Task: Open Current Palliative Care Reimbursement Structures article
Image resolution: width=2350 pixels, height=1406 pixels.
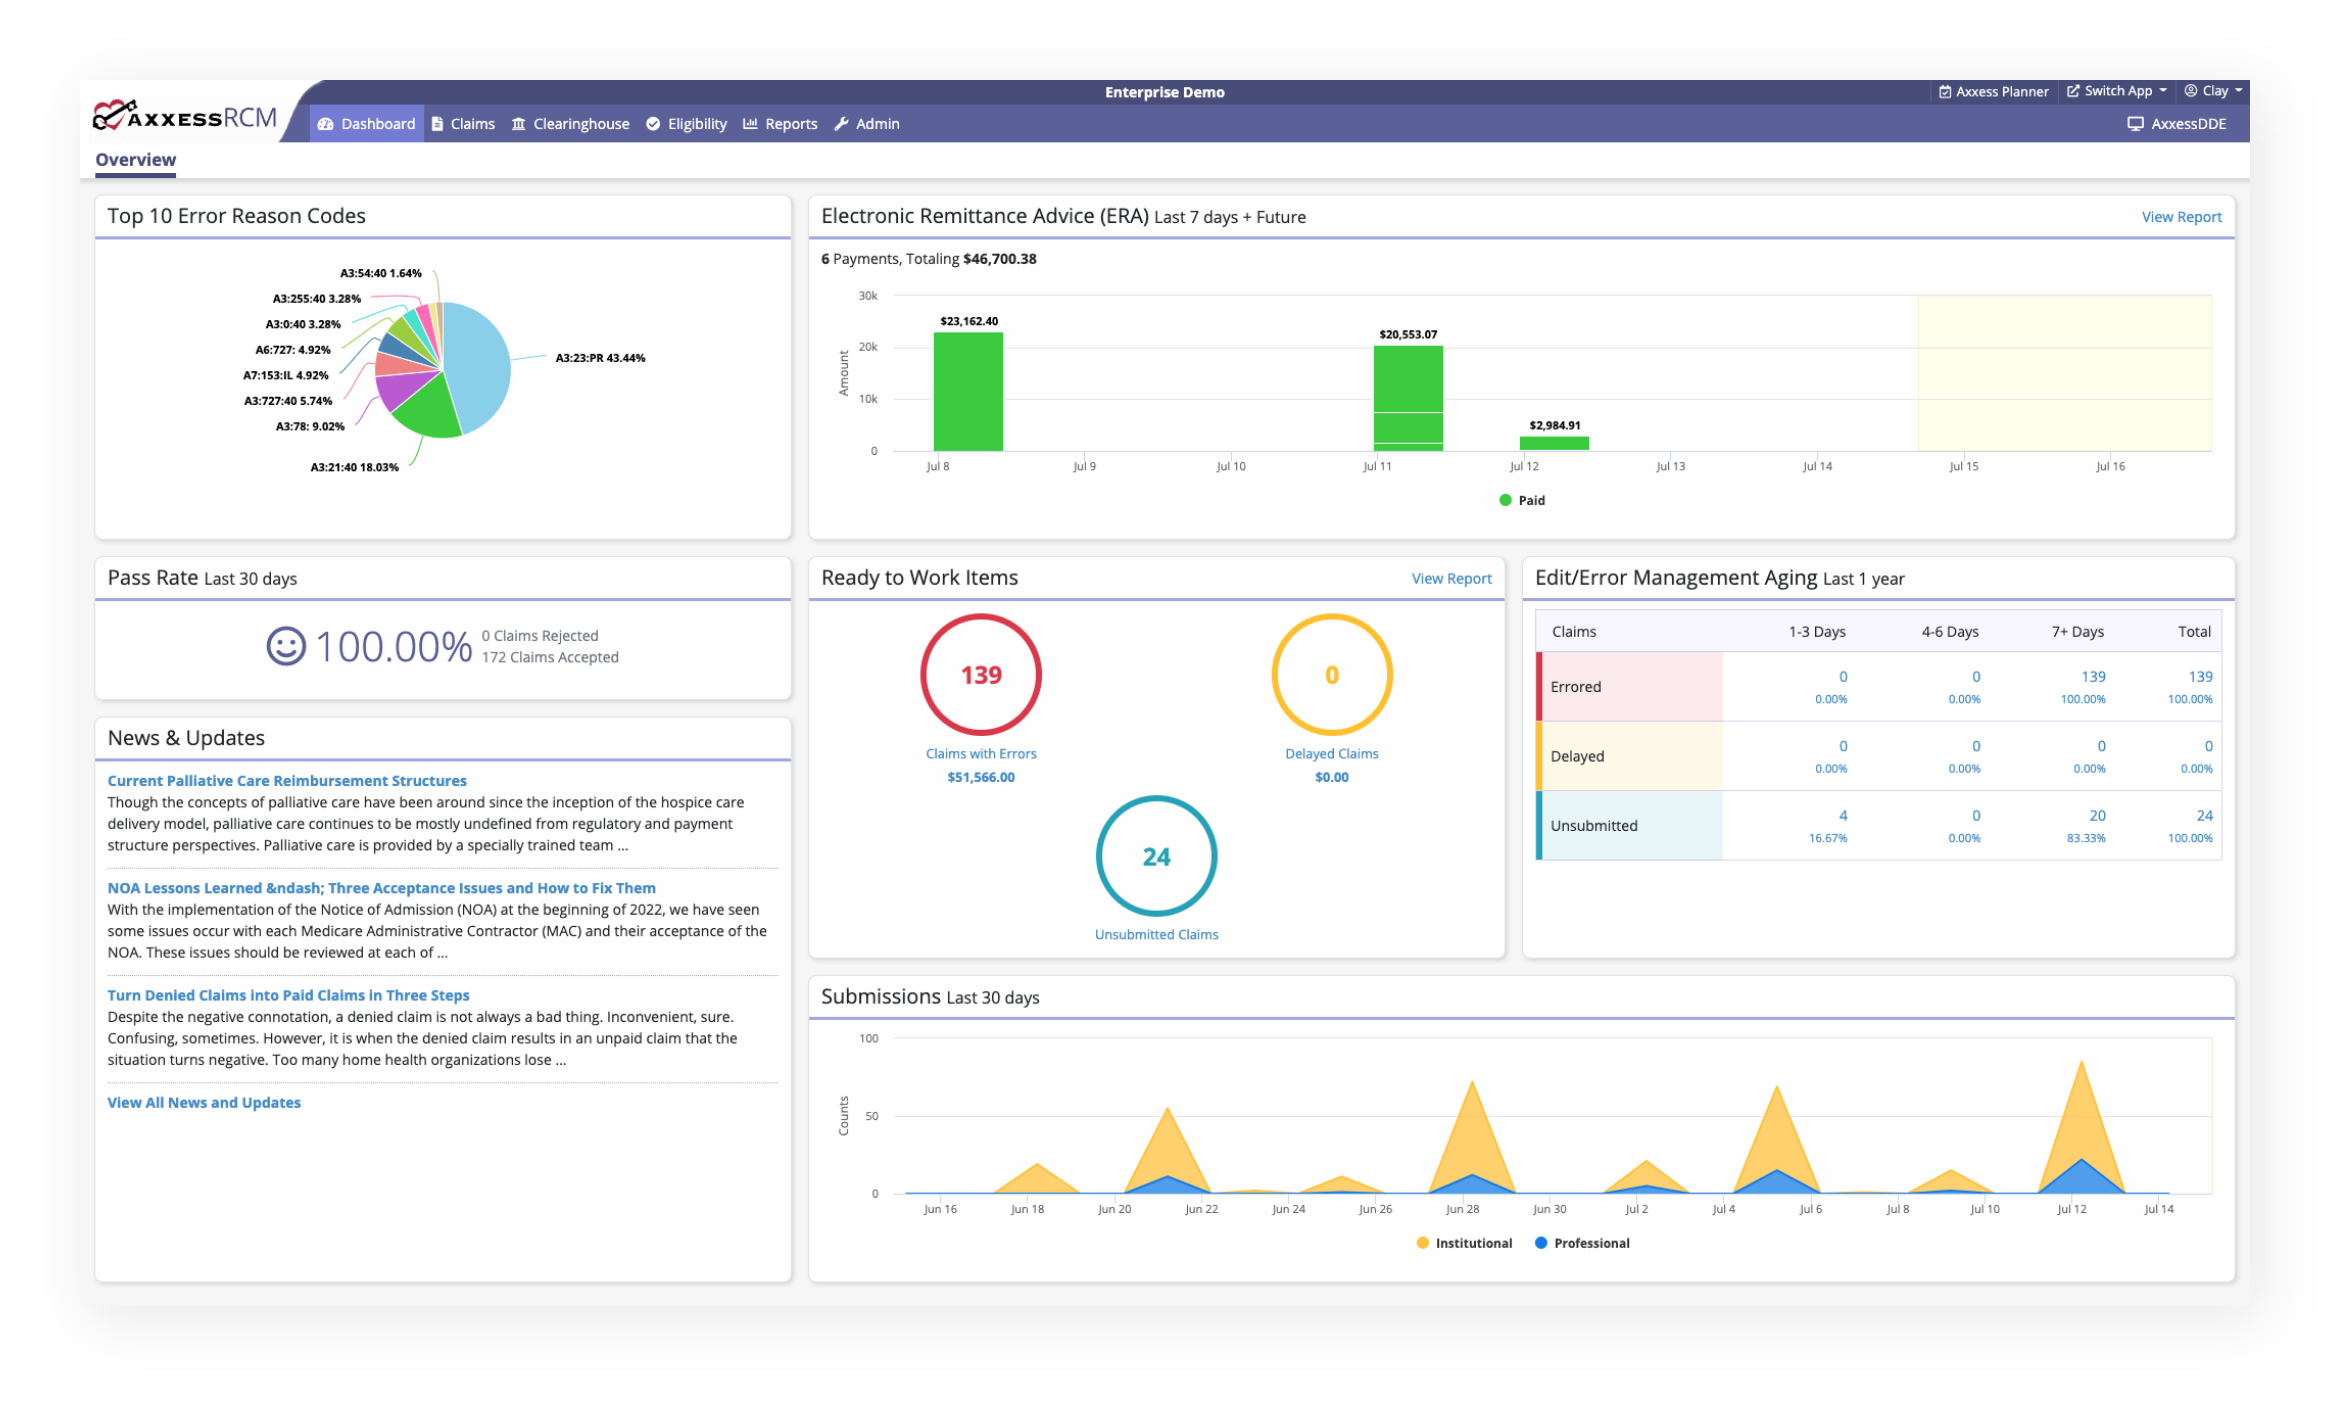Action: click(x=287, y=781)
